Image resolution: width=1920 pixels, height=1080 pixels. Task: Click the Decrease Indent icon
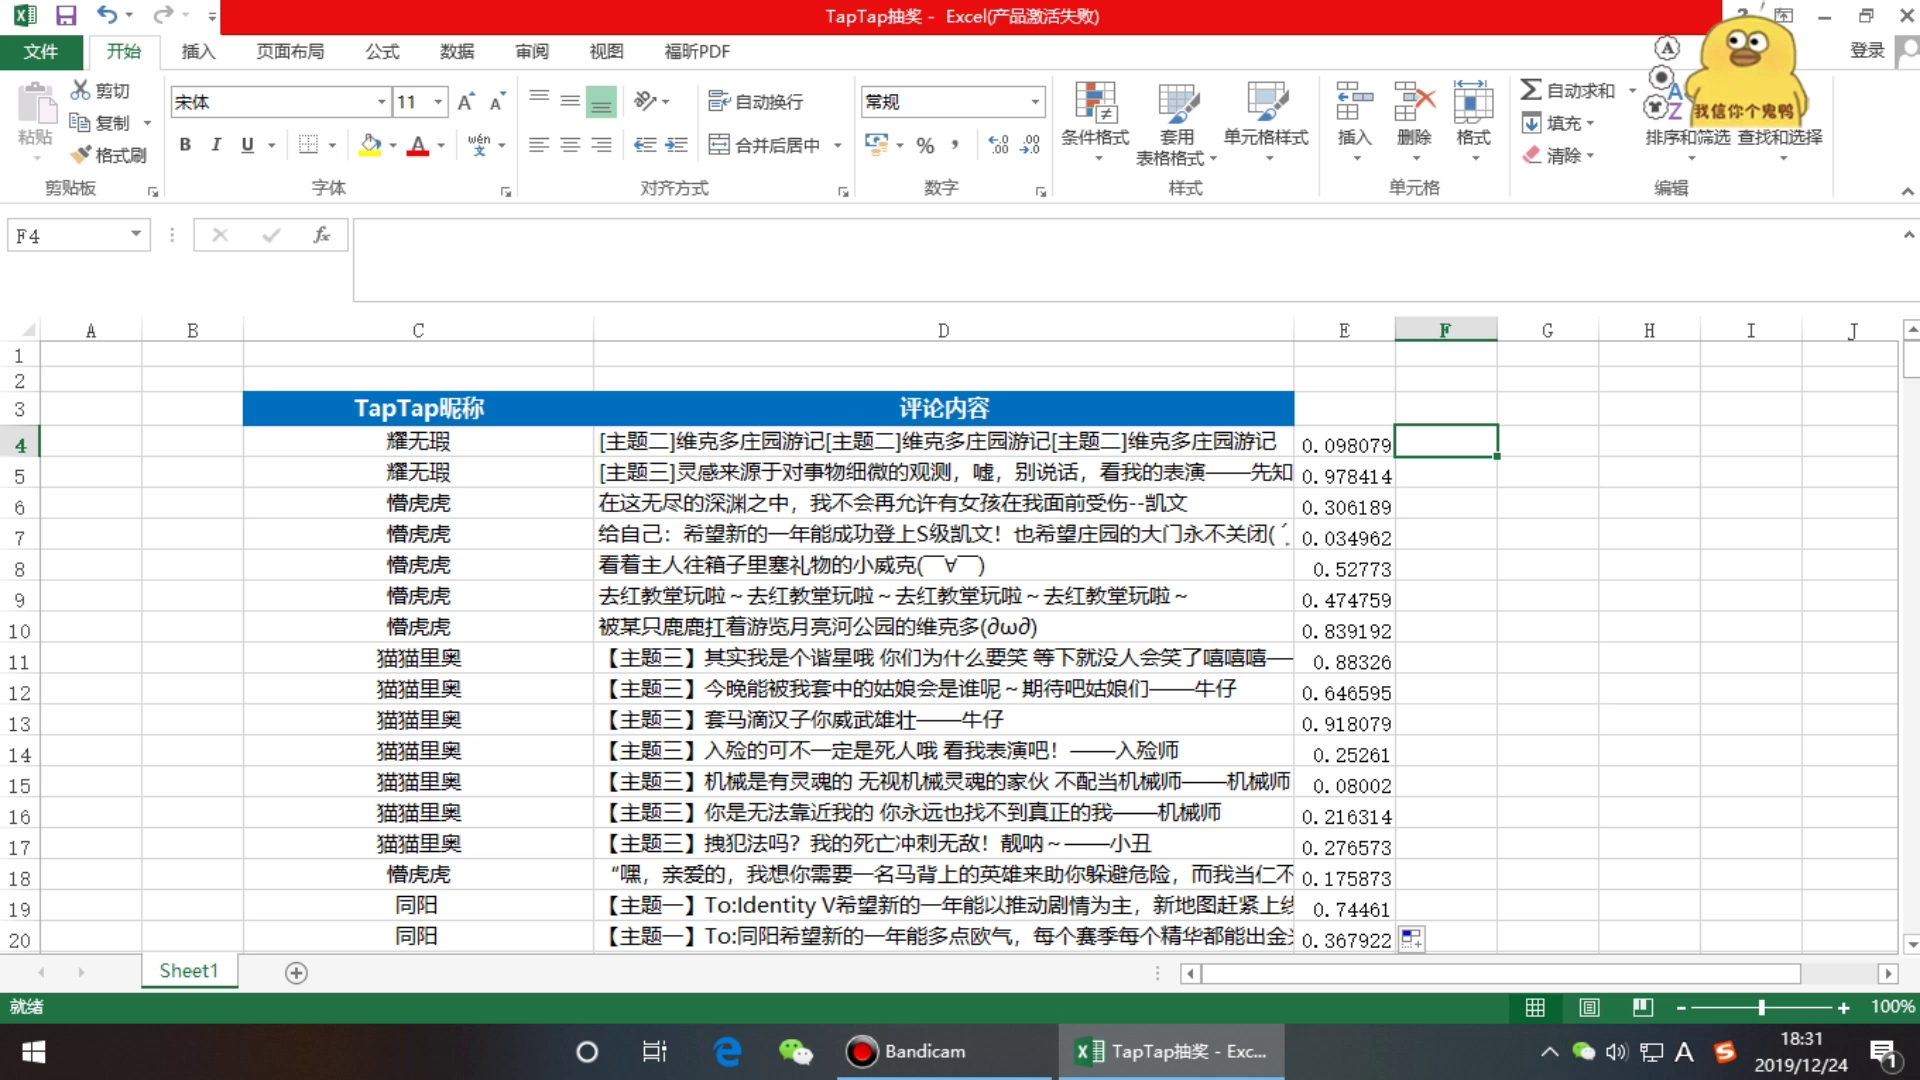(645, 145)
